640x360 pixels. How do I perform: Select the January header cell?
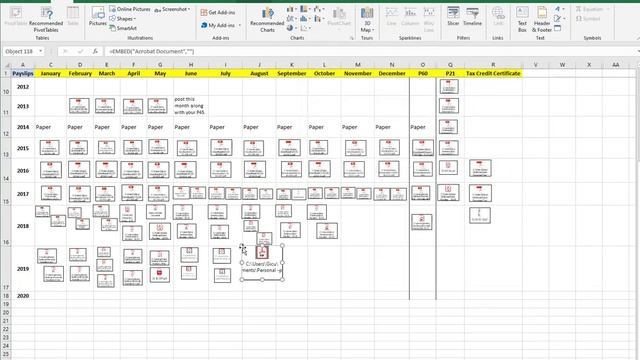[x=51, y=73]
